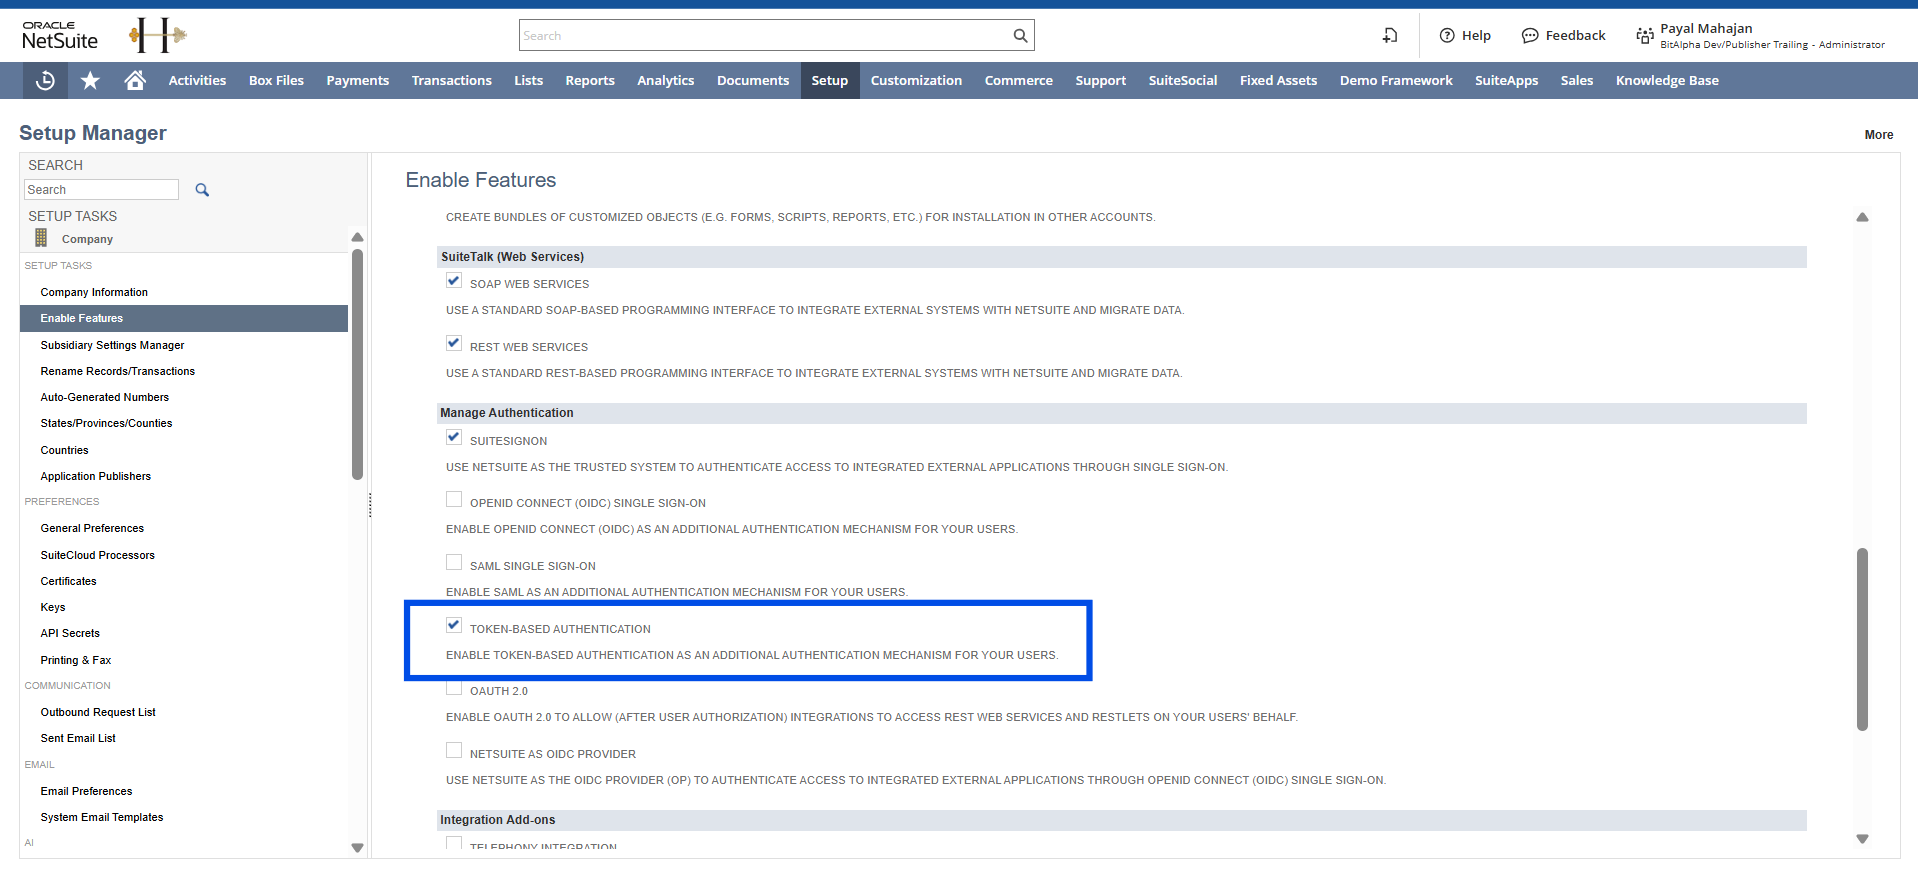
Task: Toggle Token-Based Authentication checkbox
Action: pyautogui.click(x=454, y=626)
